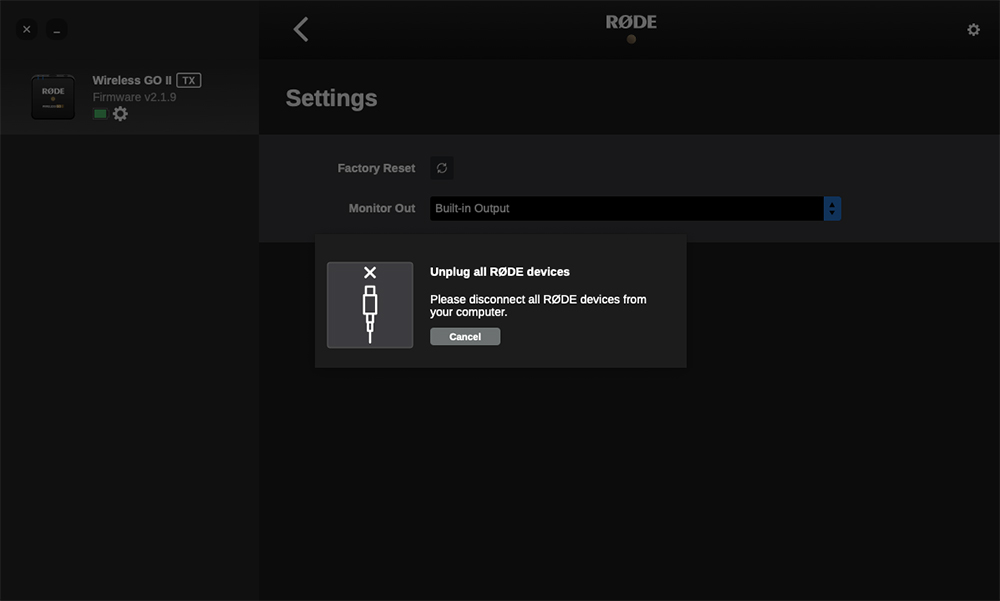The image size is (1000, 601).
Task: Click the gear icon under Wireless GO II
Action: [x=120, y=114]
